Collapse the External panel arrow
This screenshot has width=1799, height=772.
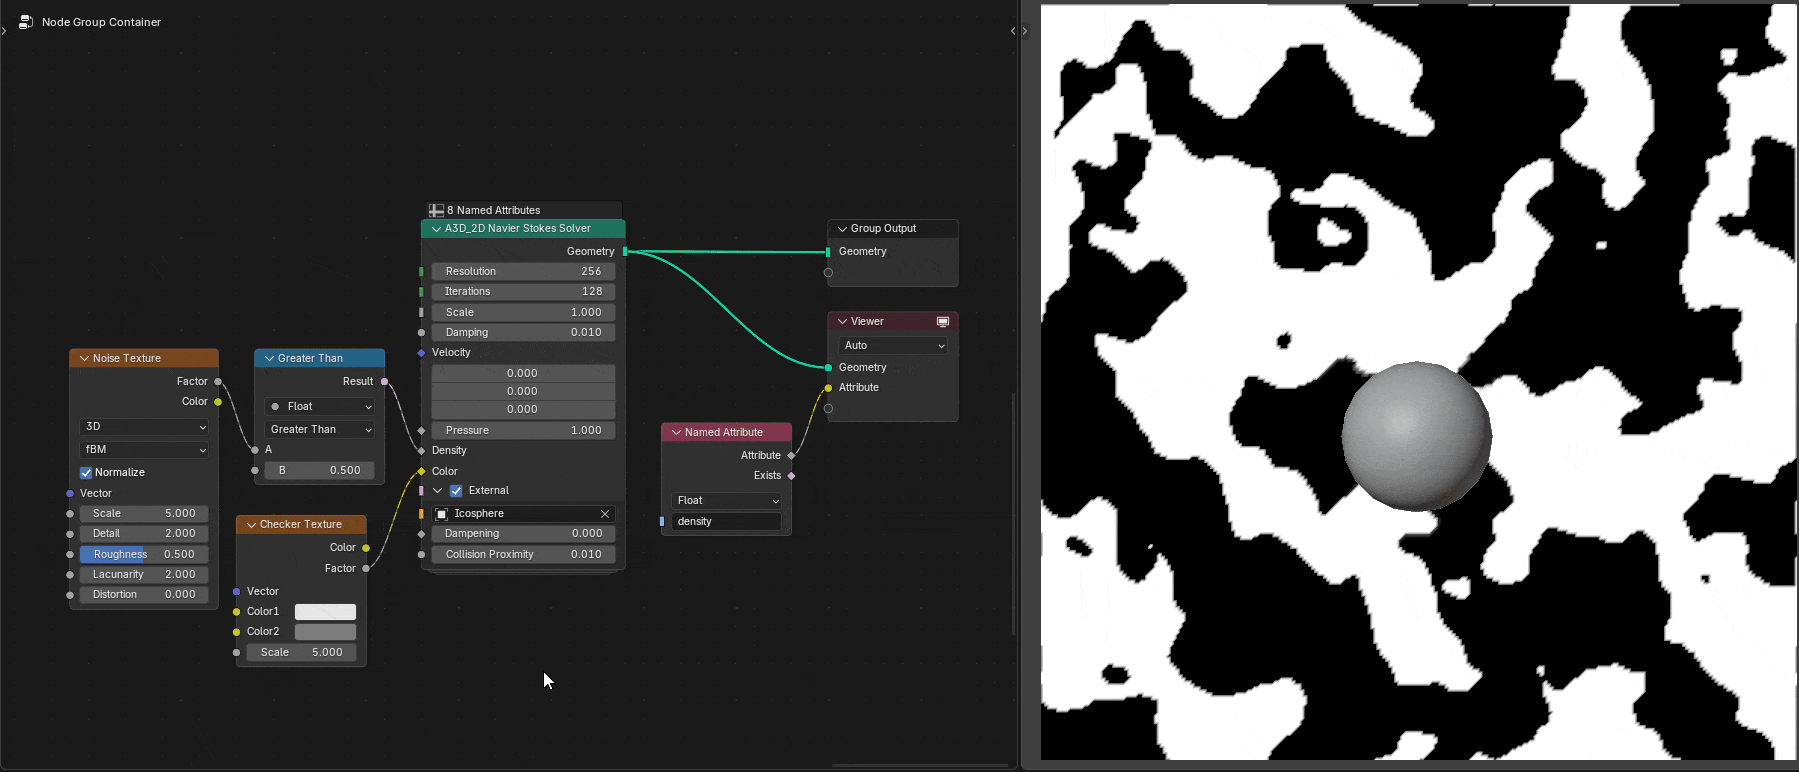click(x=437, y=491)
